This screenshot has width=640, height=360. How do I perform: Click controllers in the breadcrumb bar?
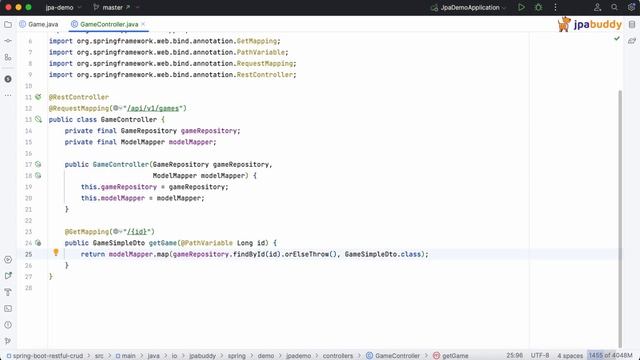click(338, 356)
